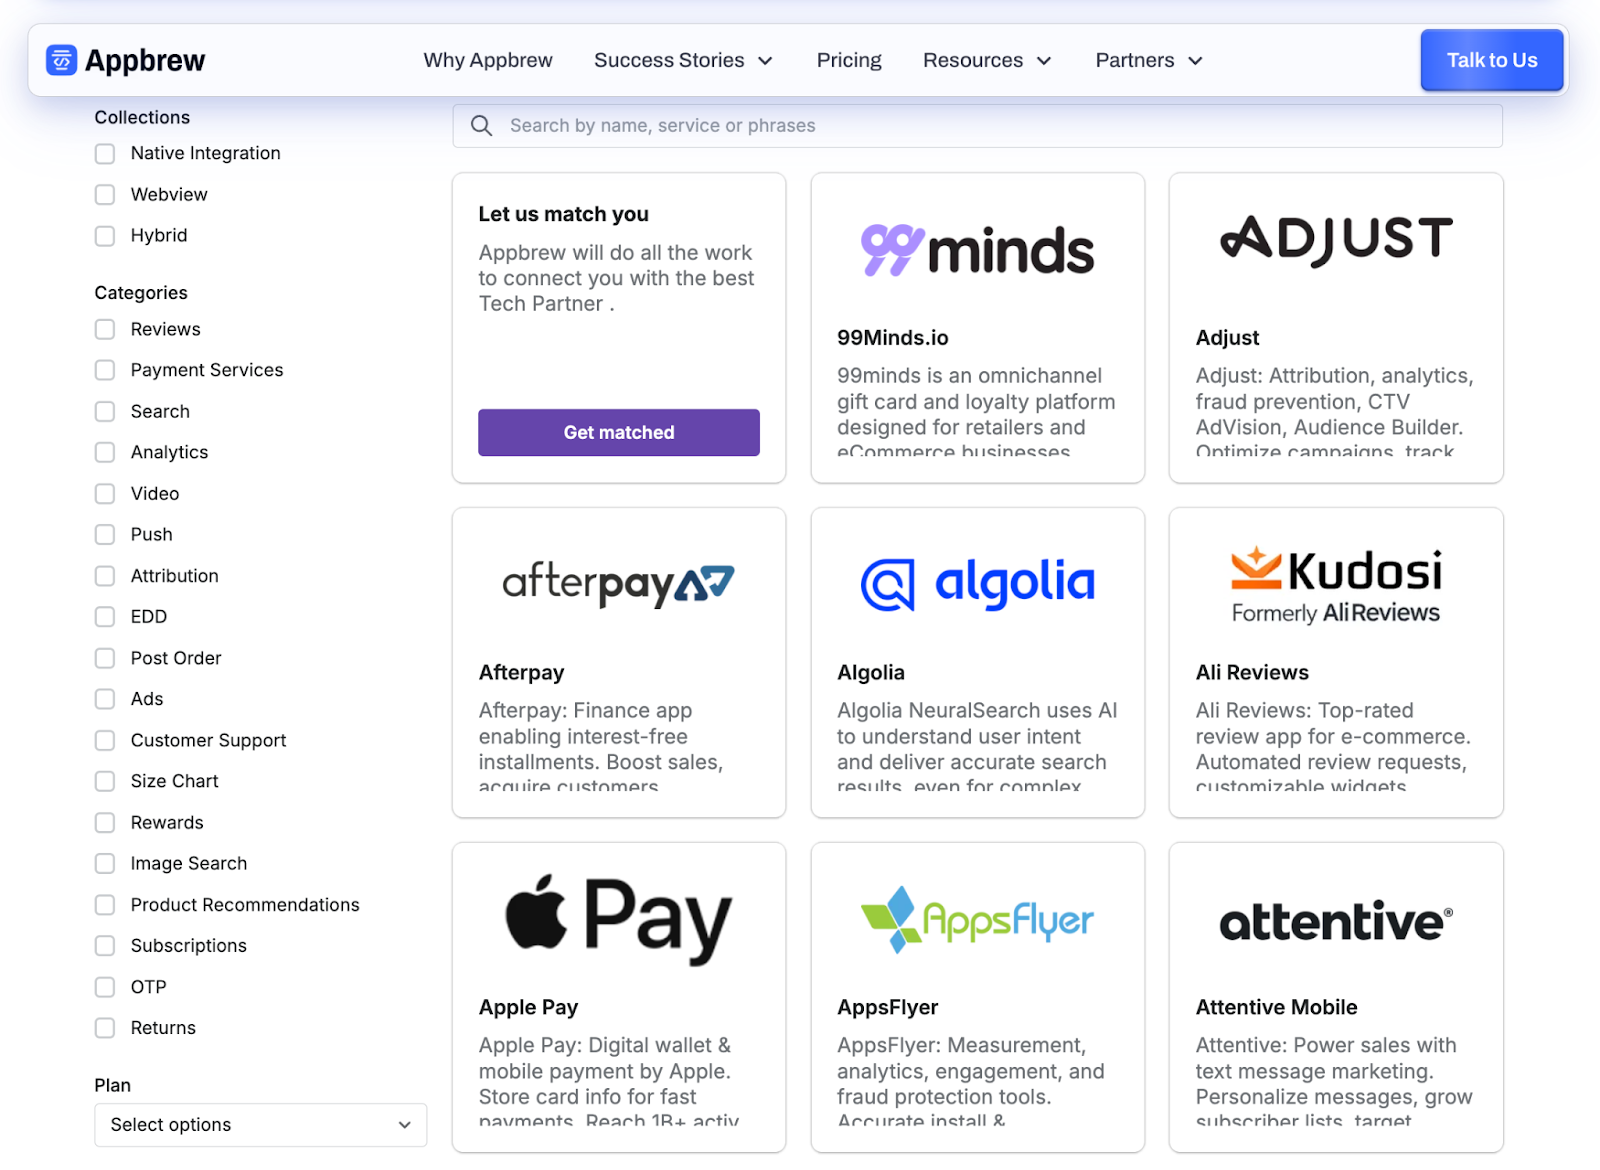Check the Webview checkbox
This screenshot has height=1170, width=1600.
[x=105, y=195]
